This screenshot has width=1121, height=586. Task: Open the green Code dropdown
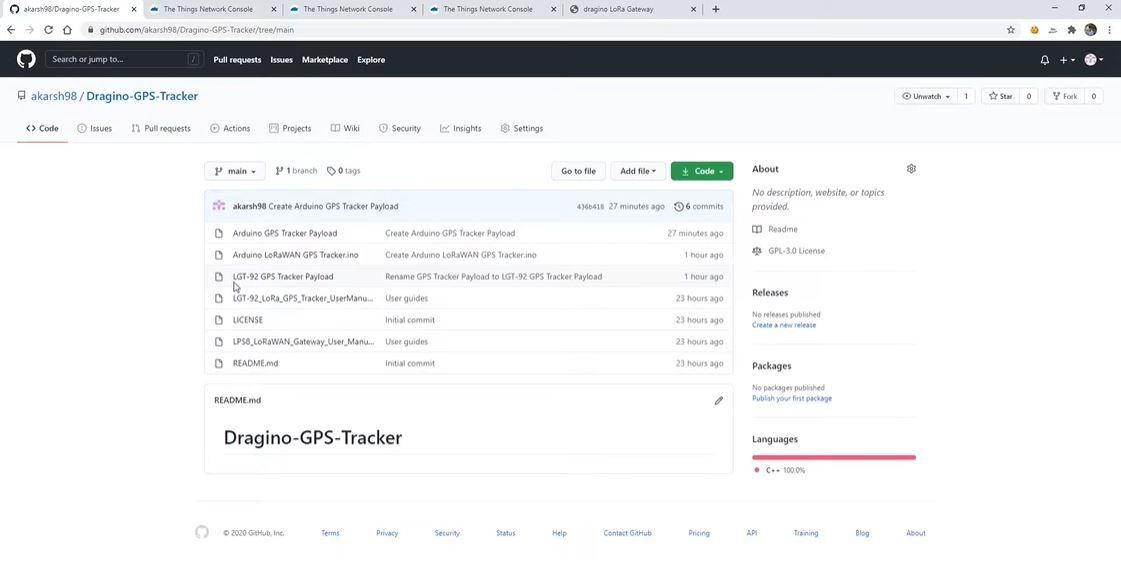pyautogui.click(x=701, y=172)
